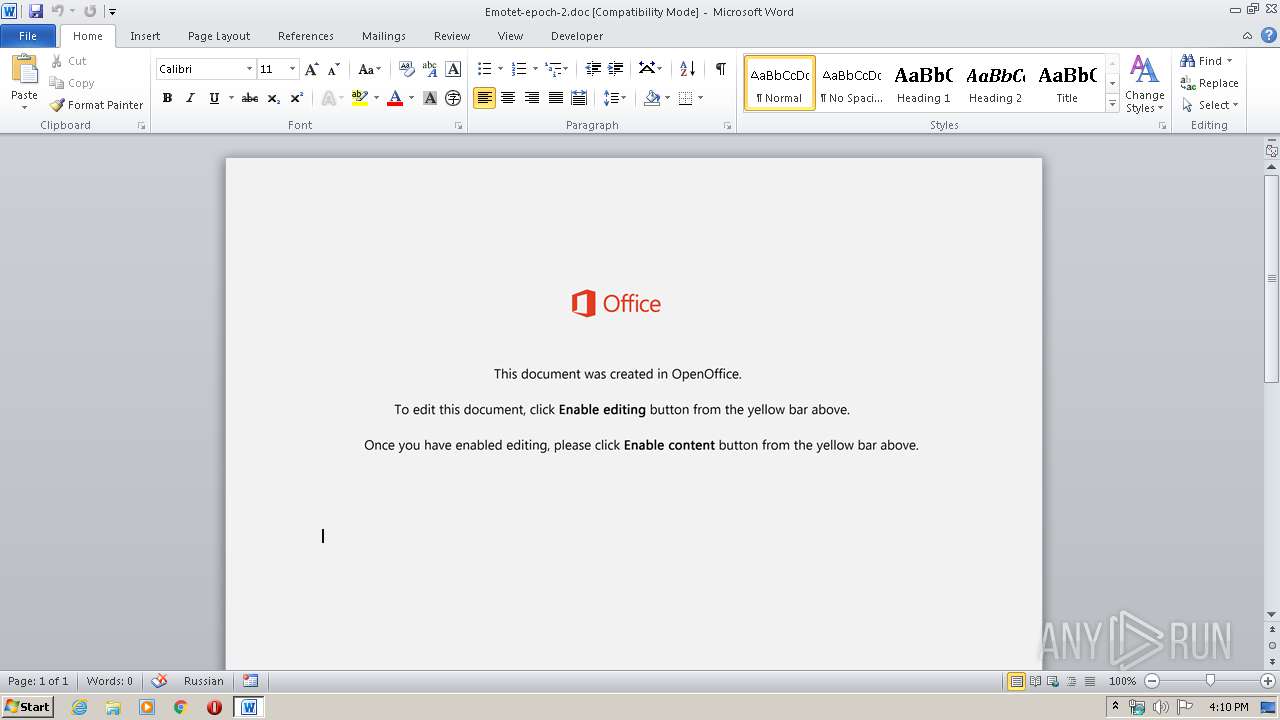Click the Russian language indicator

click(x=204, y=681)
